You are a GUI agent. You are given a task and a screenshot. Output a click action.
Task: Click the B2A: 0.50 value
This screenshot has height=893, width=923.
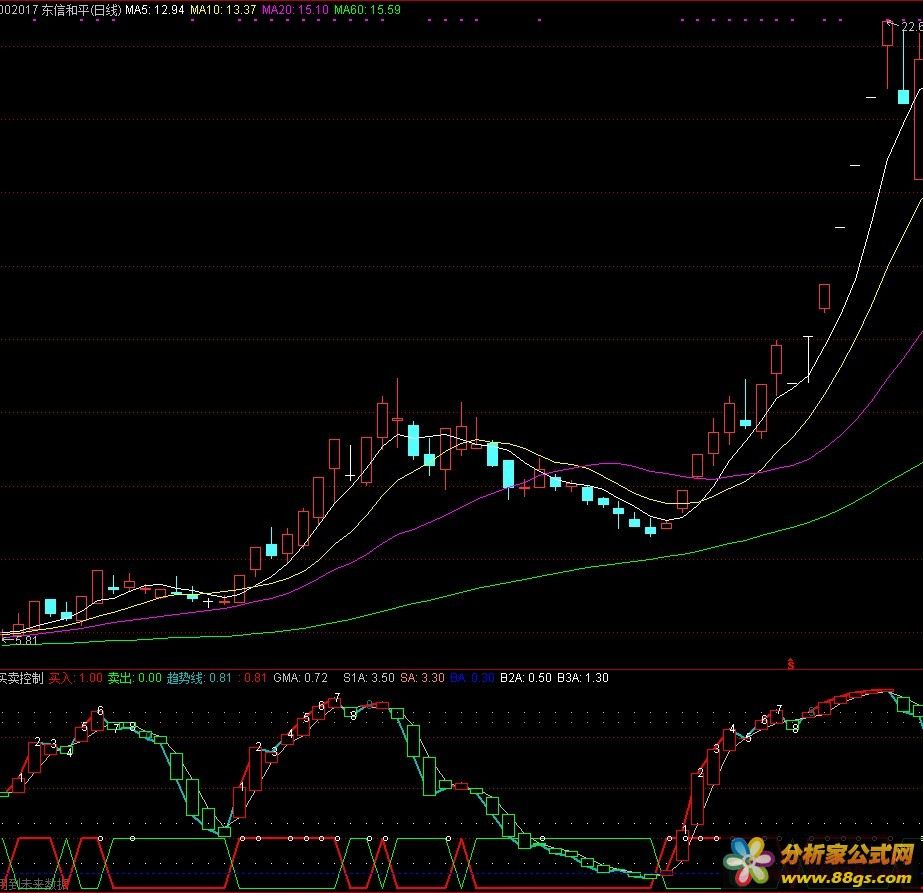[x=526, y=678]
